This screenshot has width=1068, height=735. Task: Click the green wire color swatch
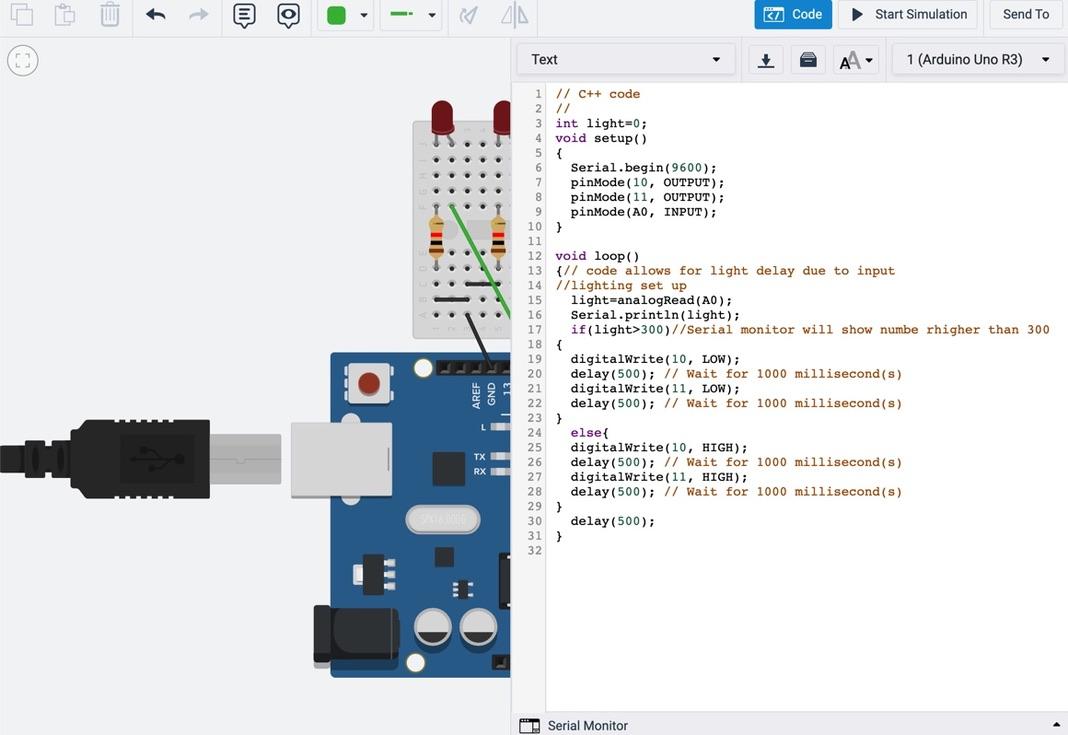[x=336, y=15]
